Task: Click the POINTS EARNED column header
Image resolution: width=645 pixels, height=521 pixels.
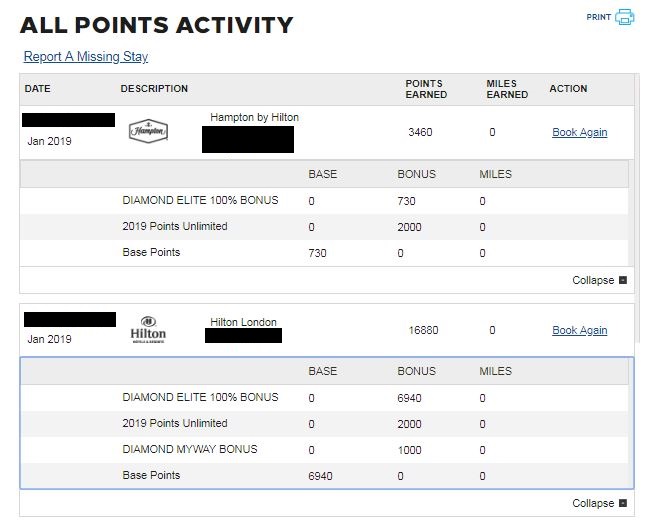Action: 426,89
